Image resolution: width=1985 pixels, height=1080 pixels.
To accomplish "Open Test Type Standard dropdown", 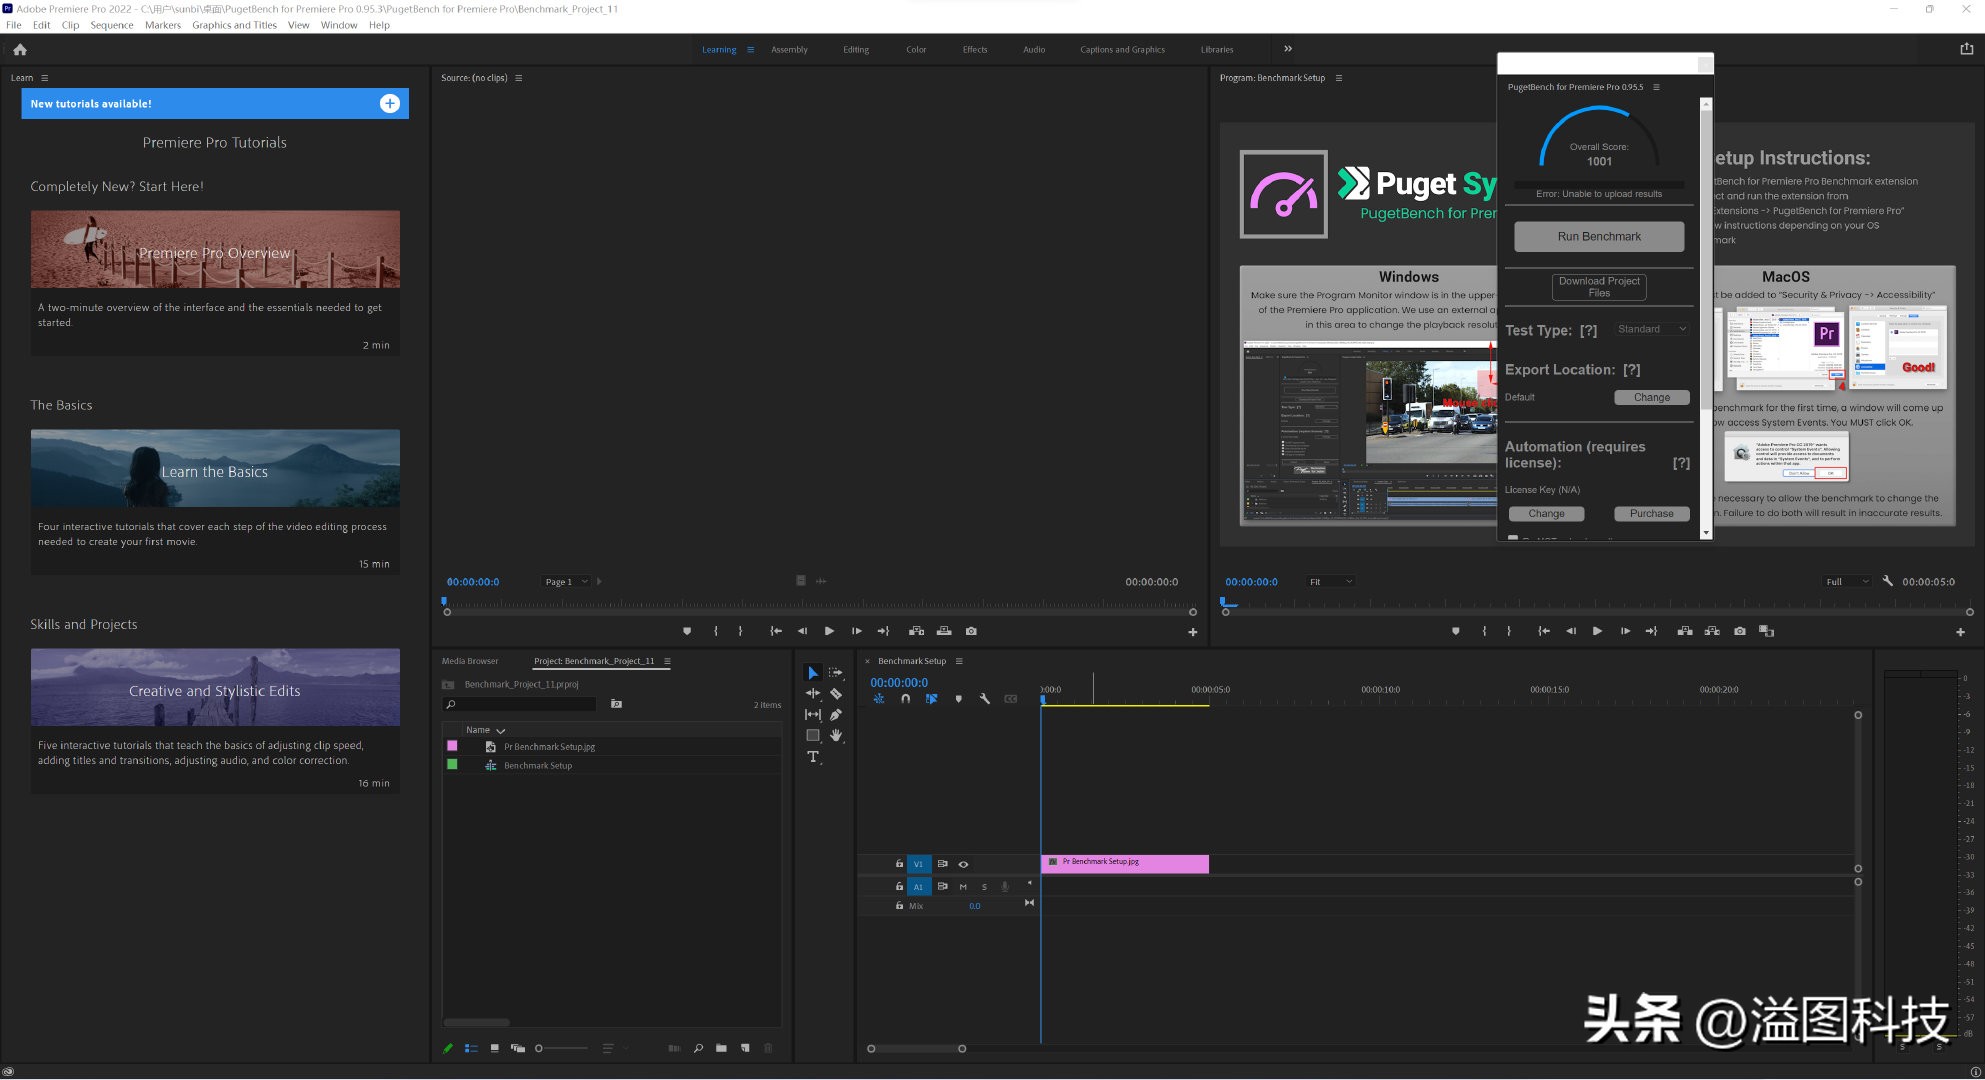I will (1652, 329).
